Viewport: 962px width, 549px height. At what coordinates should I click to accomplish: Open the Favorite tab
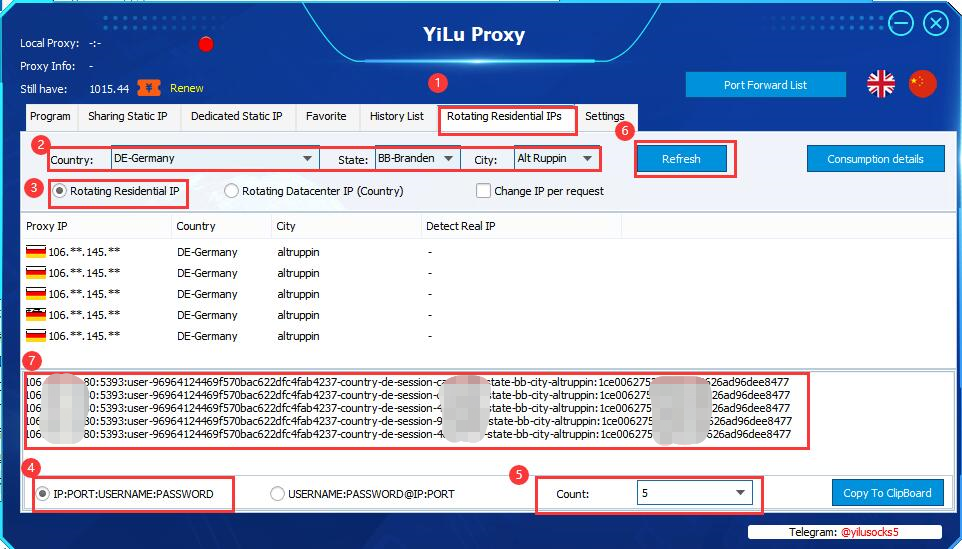pyautogui.click(x=326, y=117)
